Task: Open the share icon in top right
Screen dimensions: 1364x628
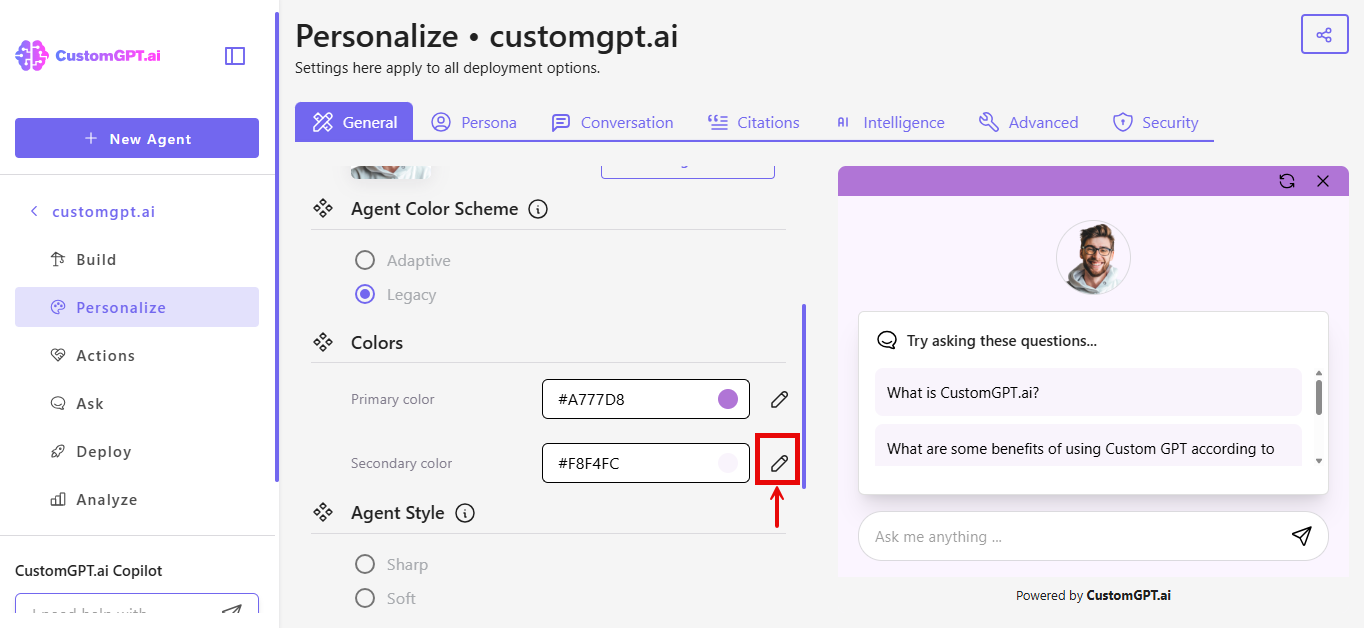Action: coord(1324,34)
